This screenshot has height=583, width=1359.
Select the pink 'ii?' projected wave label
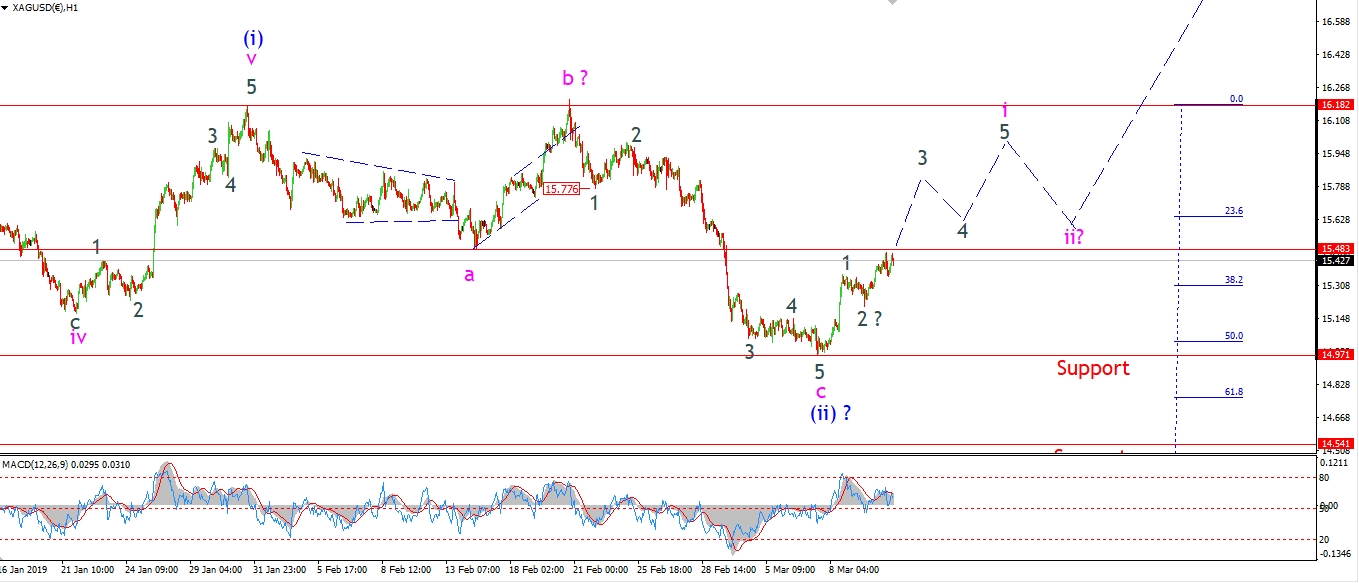1073,237
